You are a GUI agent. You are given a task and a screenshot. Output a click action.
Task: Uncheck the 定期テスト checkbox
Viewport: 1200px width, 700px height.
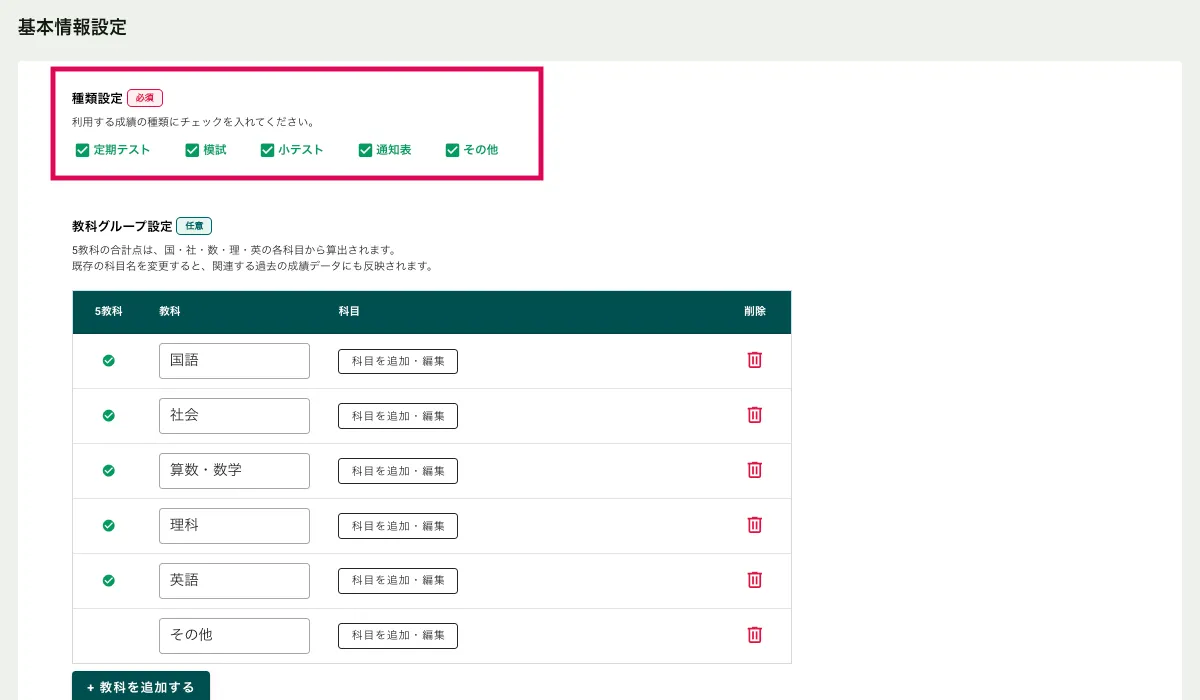[x=83, y=150]
